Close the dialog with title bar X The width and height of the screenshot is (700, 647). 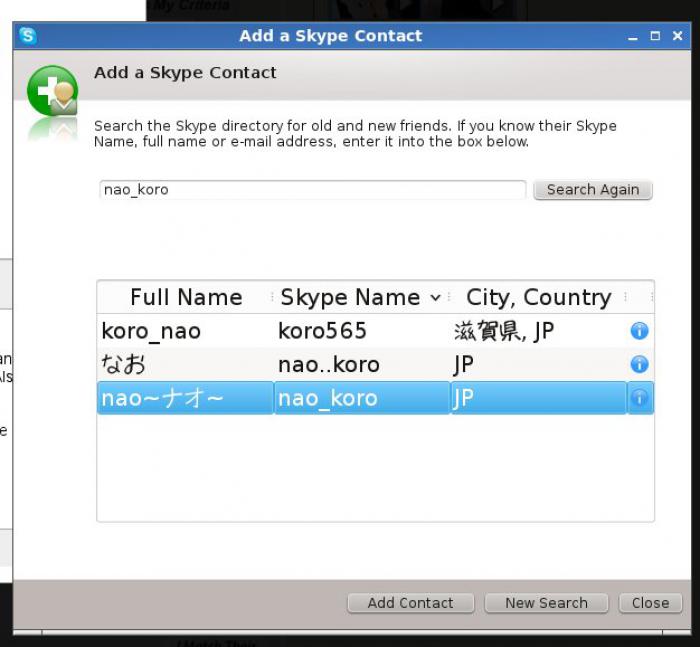[x=677, y=36]
